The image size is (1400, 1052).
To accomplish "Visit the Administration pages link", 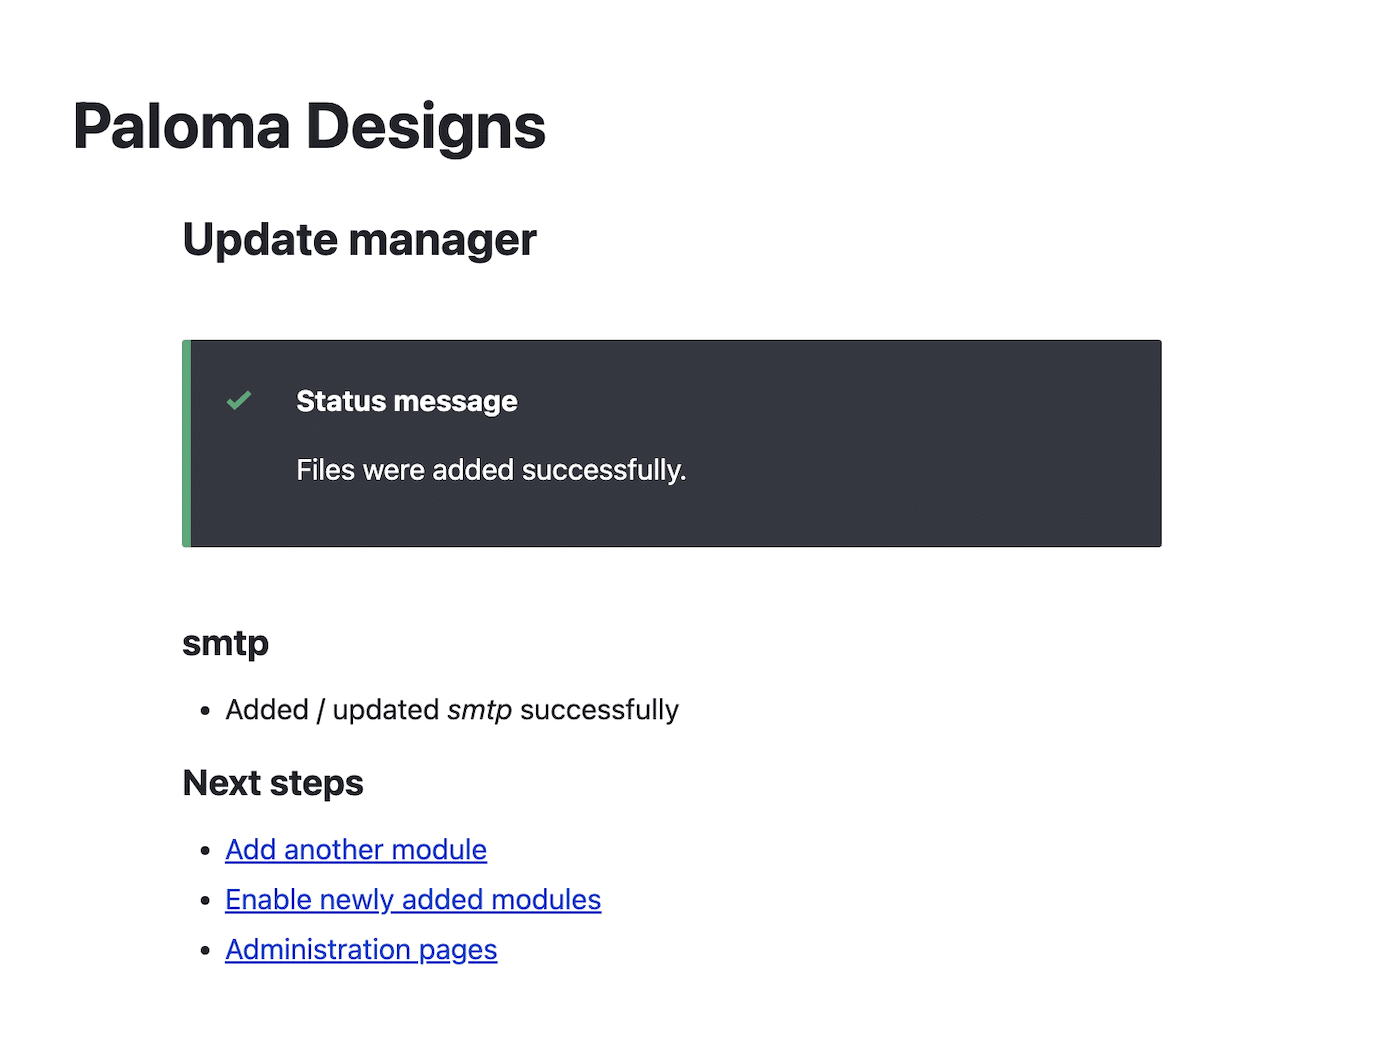I will (361, 949).
